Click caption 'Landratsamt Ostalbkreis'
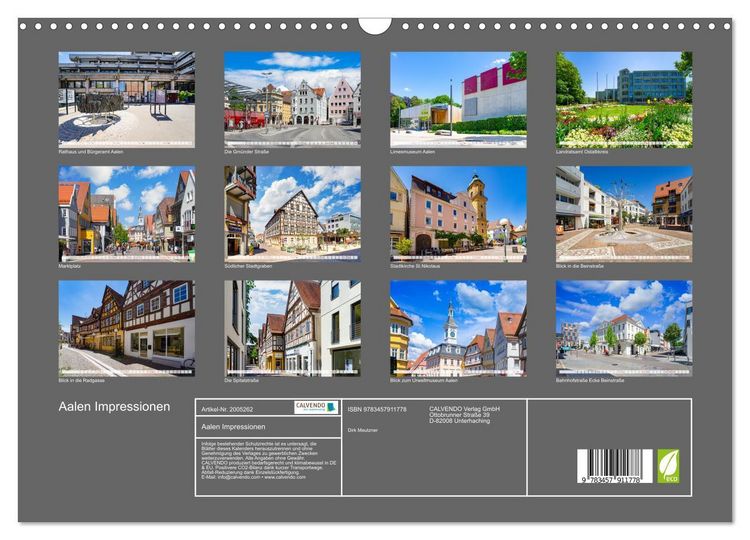This screenshot has height=540, width=750. click(582, 152)
